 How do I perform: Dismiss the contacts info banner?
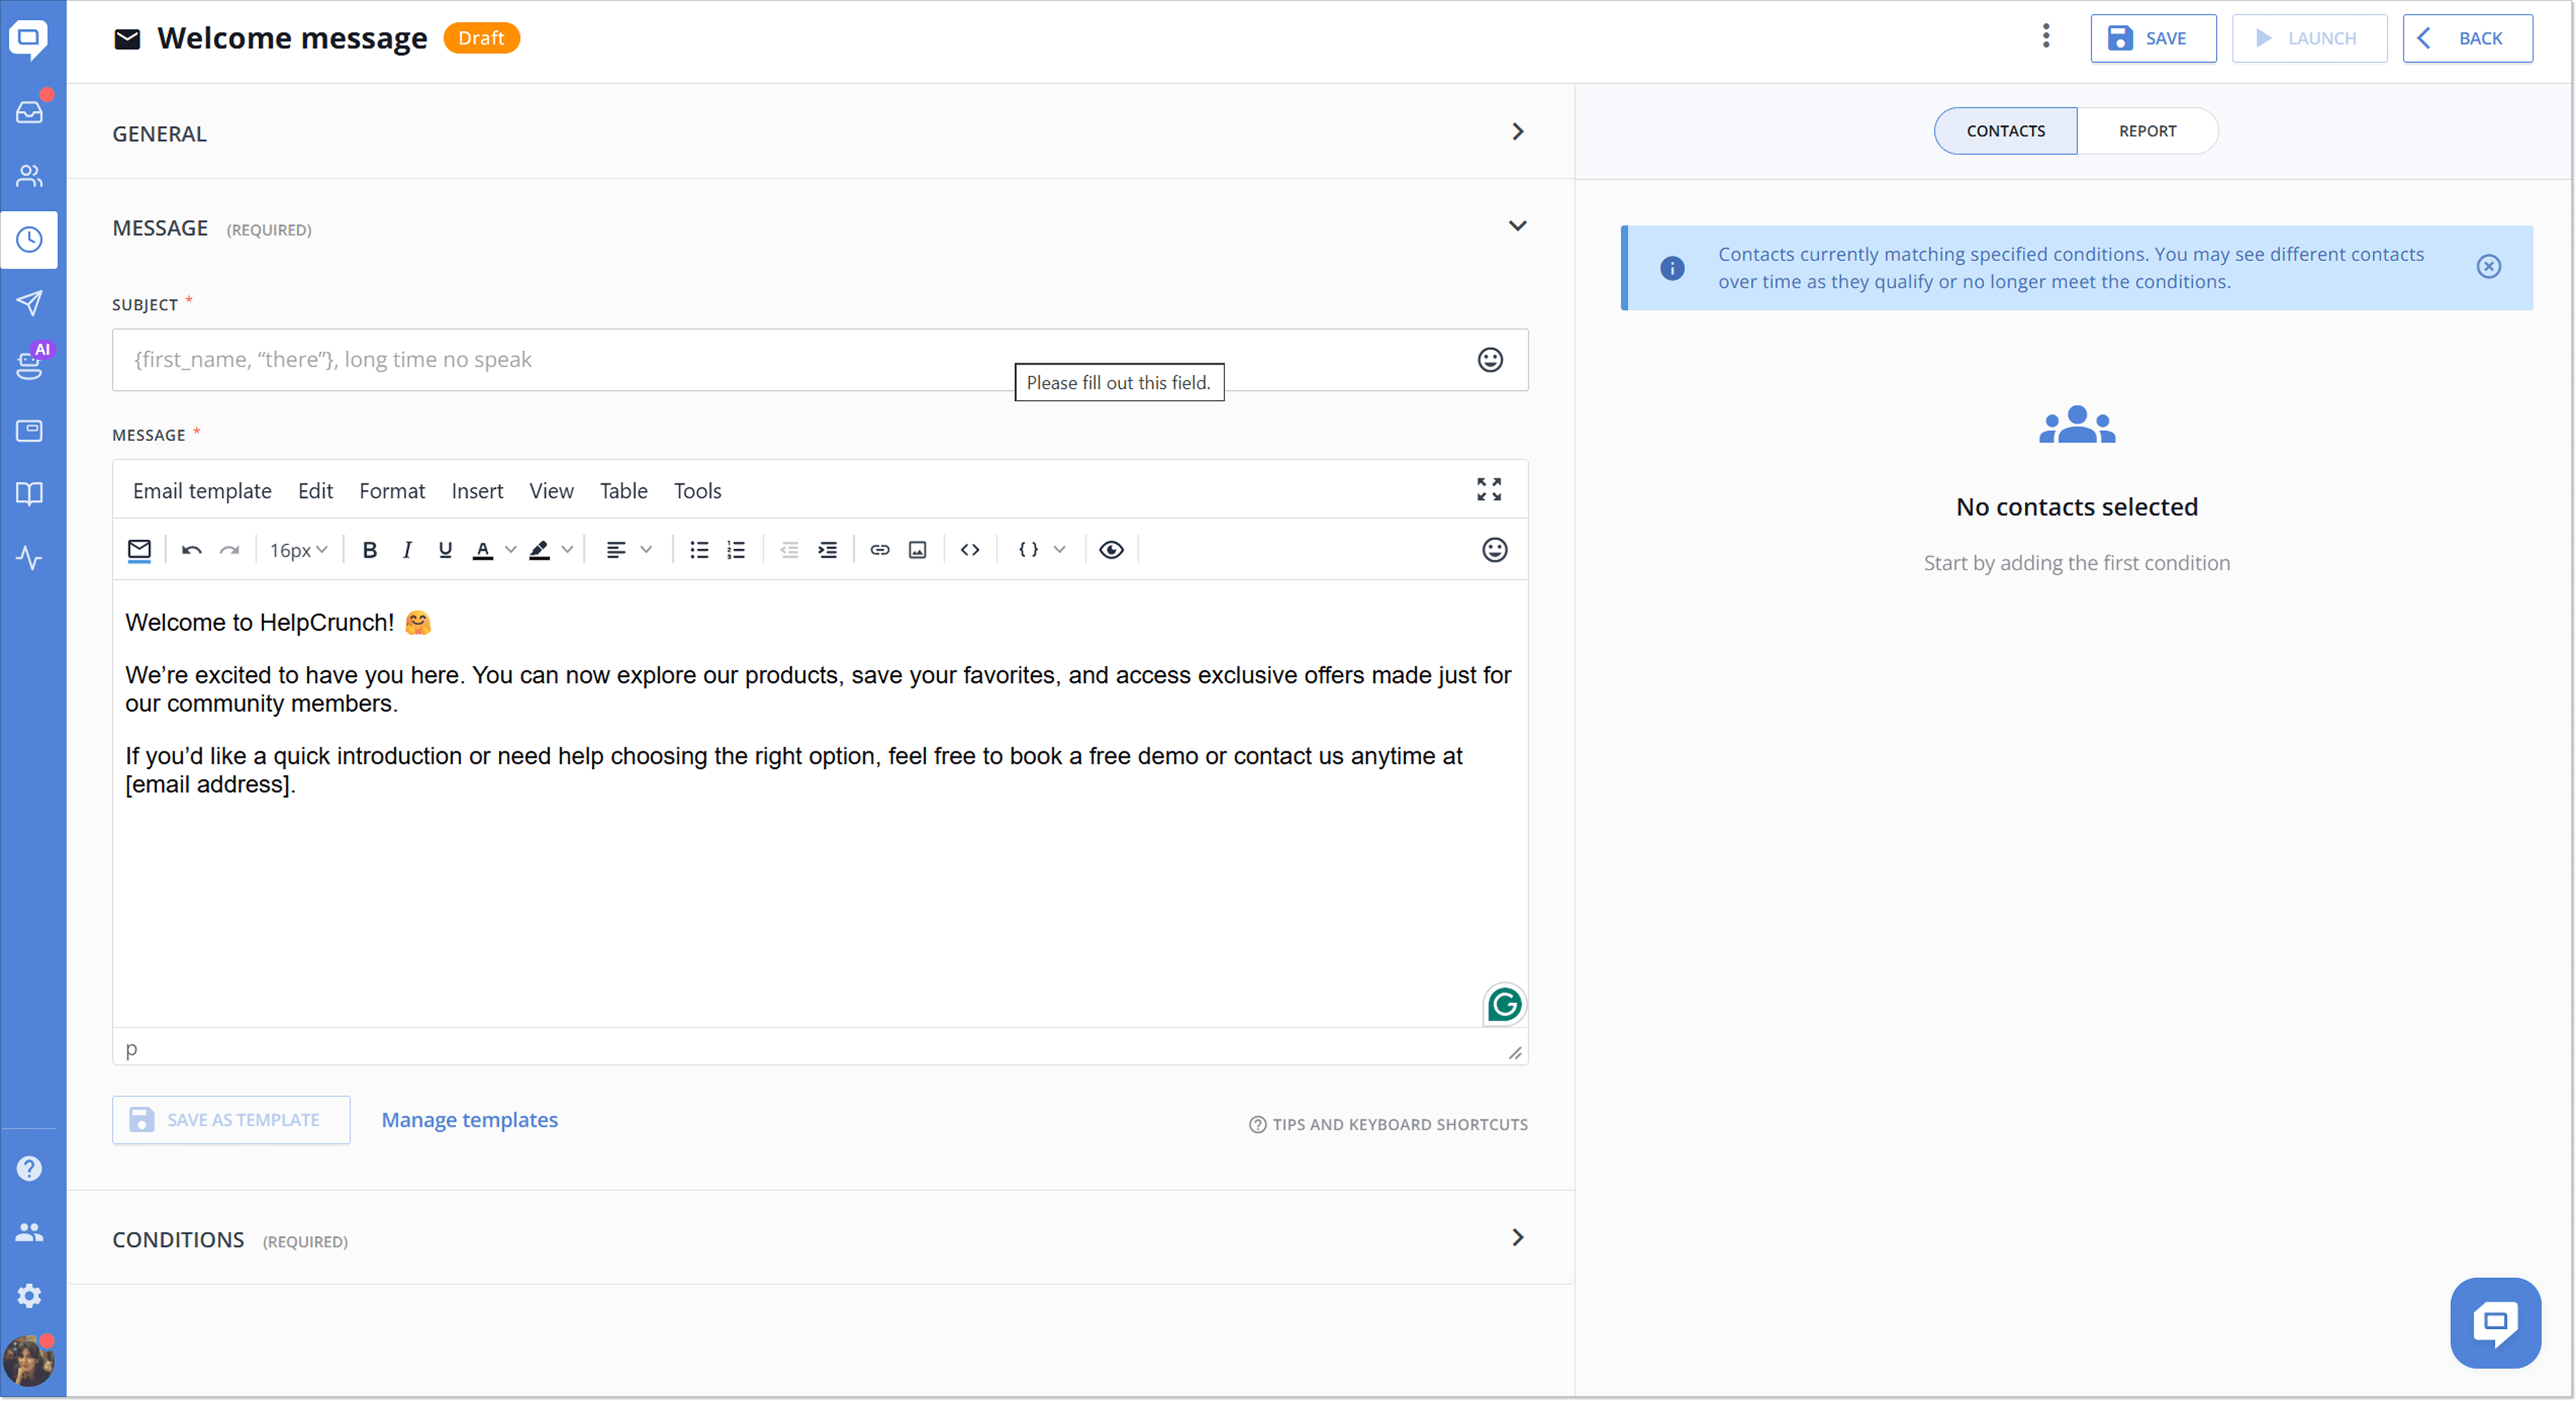[2488, 267]
